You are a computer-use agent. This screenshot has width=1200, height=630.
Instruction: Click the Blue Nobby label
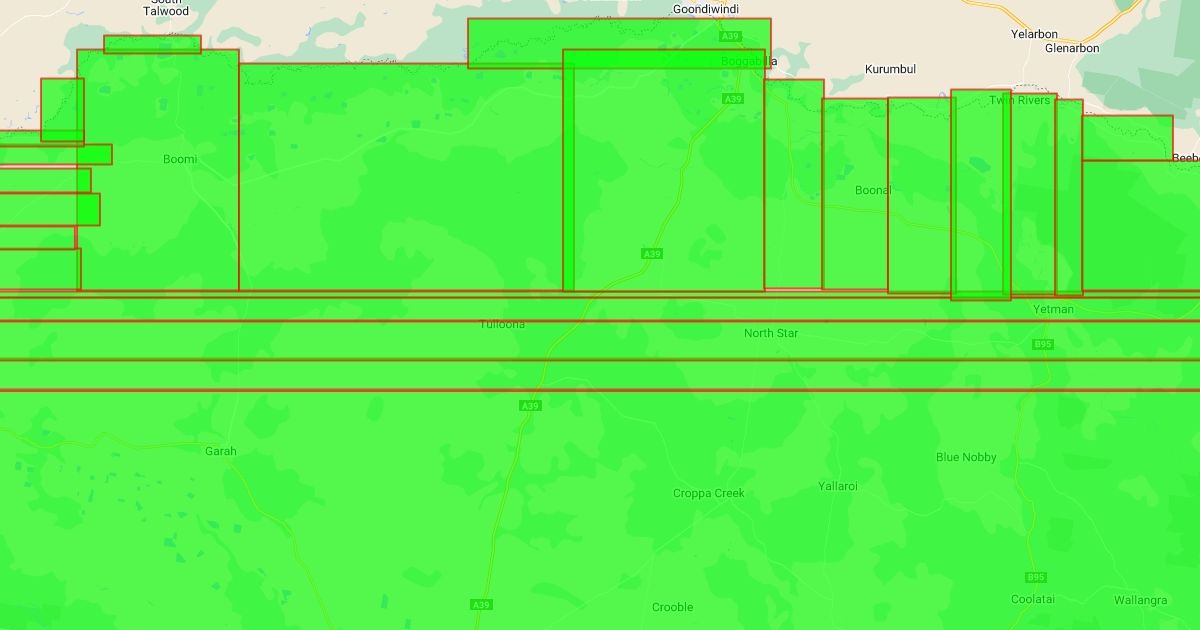[x=966, y=457]
